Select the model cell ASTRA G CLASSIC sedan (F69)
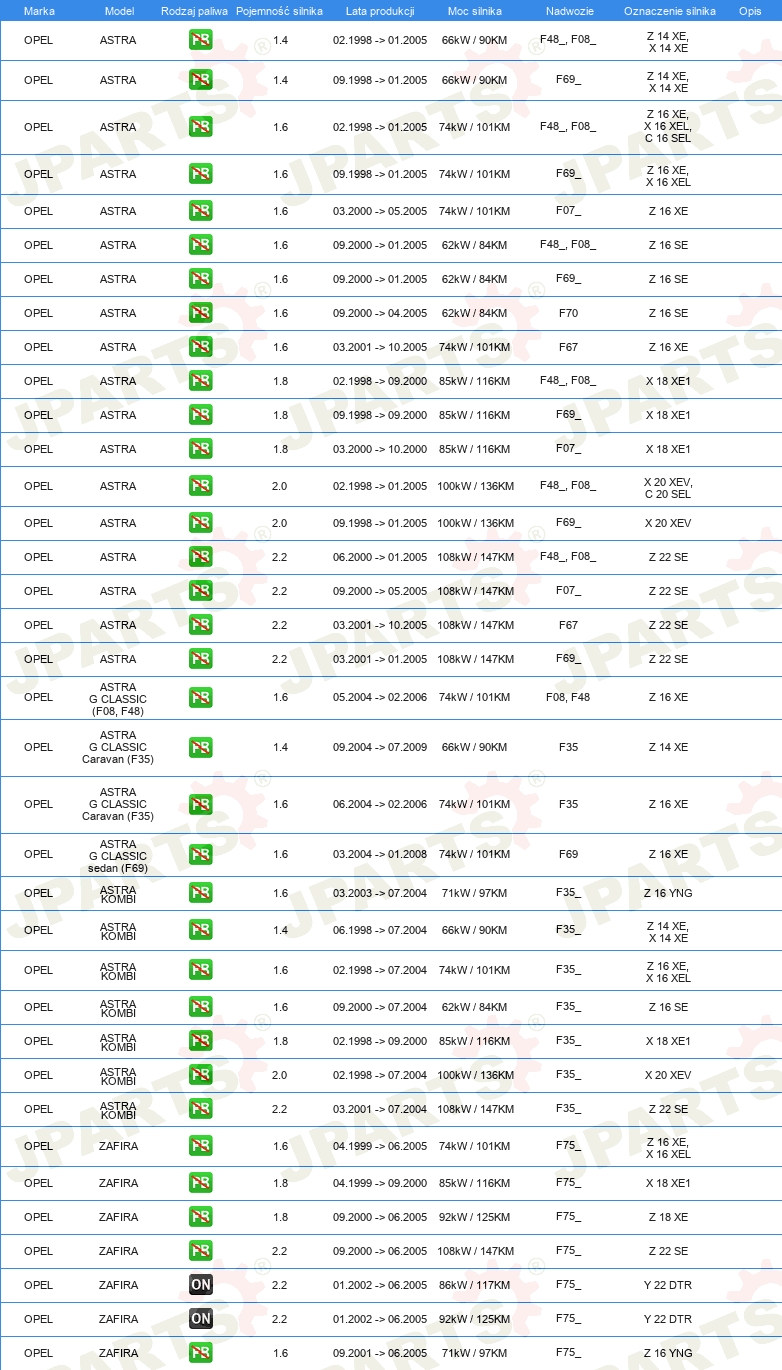 118,856
